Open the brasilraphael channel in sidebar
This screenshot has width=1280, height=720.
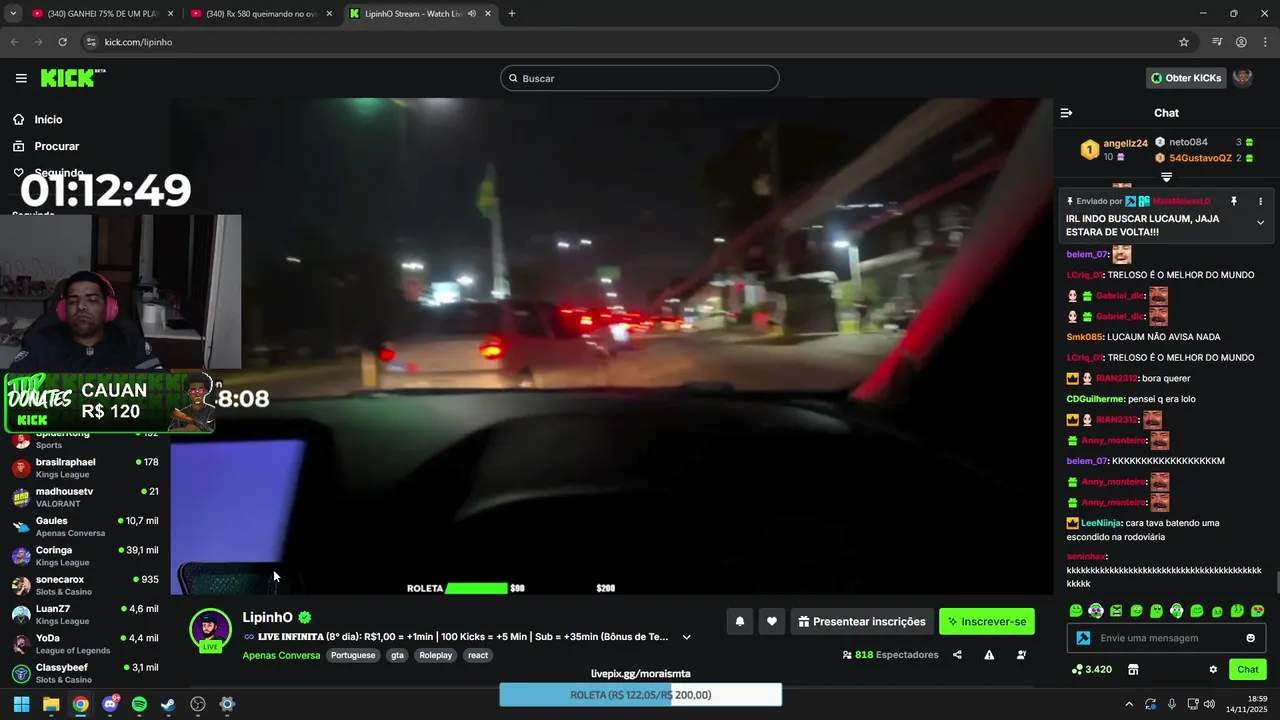click(85, 468)
